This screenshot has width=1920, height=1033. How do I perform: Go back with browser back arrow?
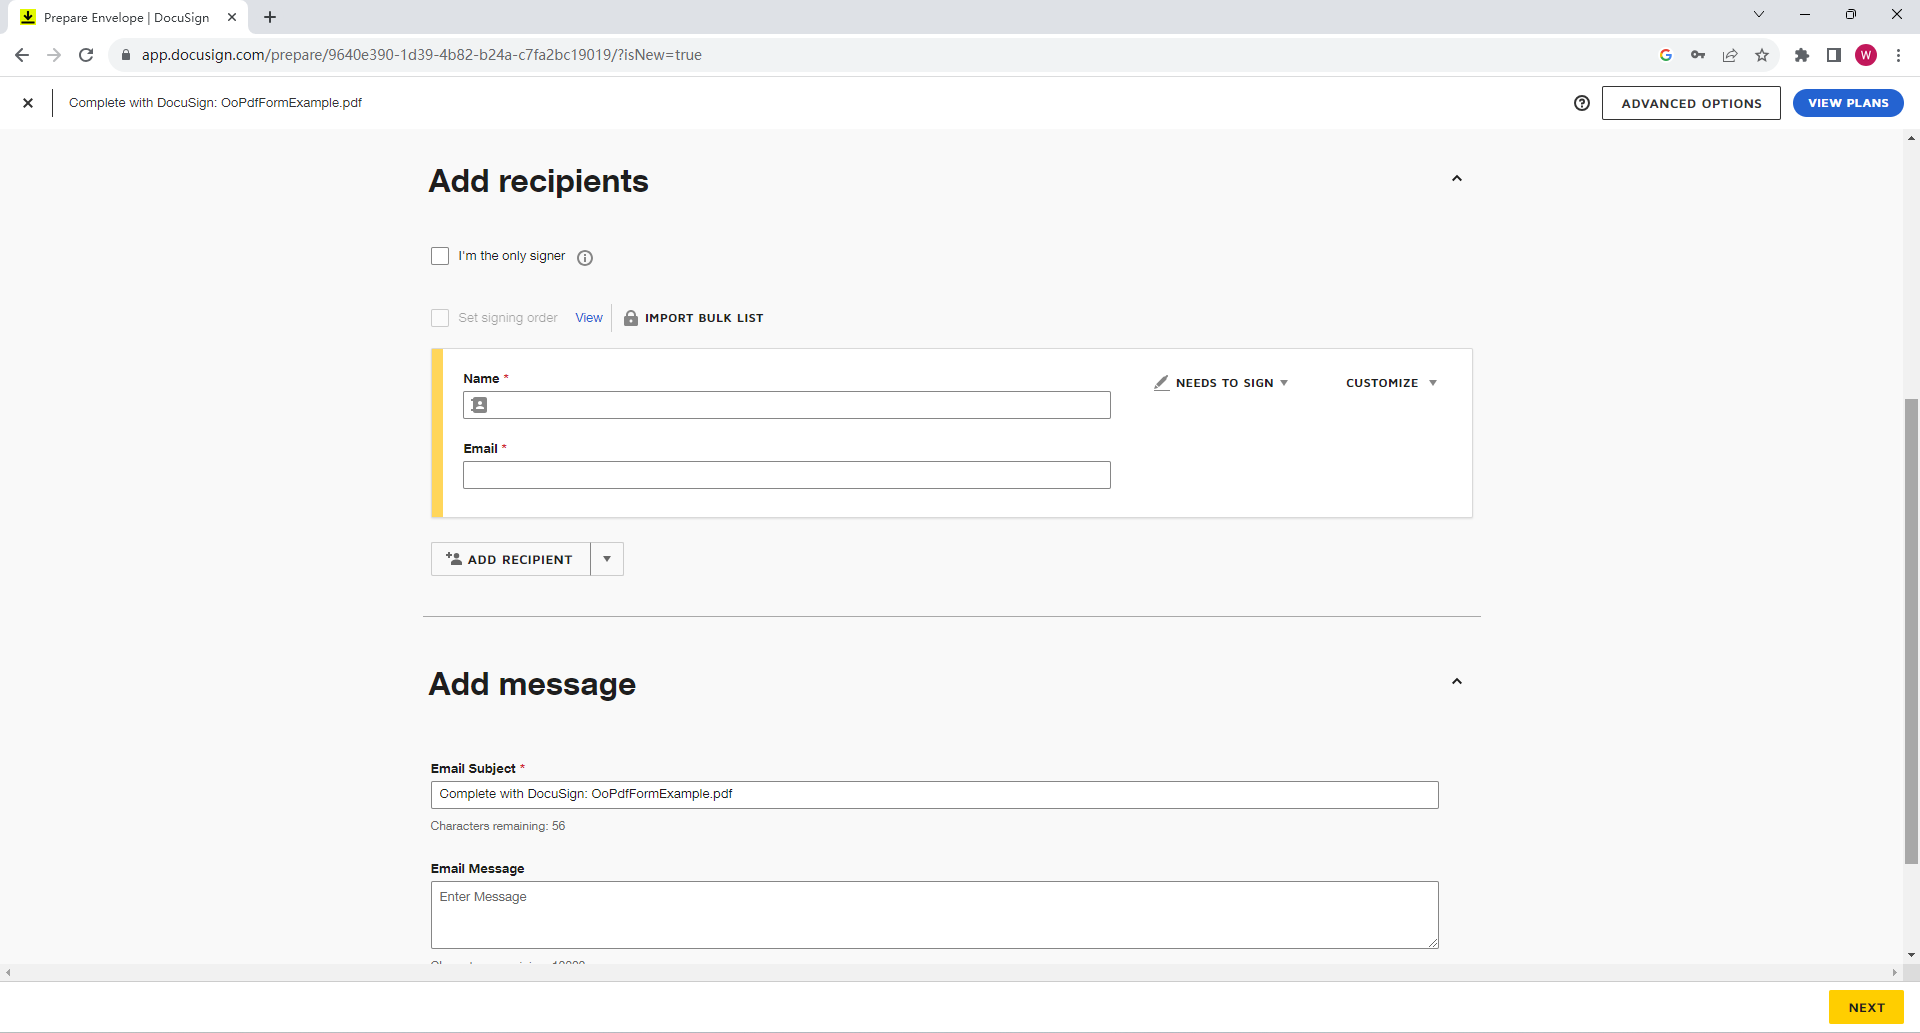22,55
